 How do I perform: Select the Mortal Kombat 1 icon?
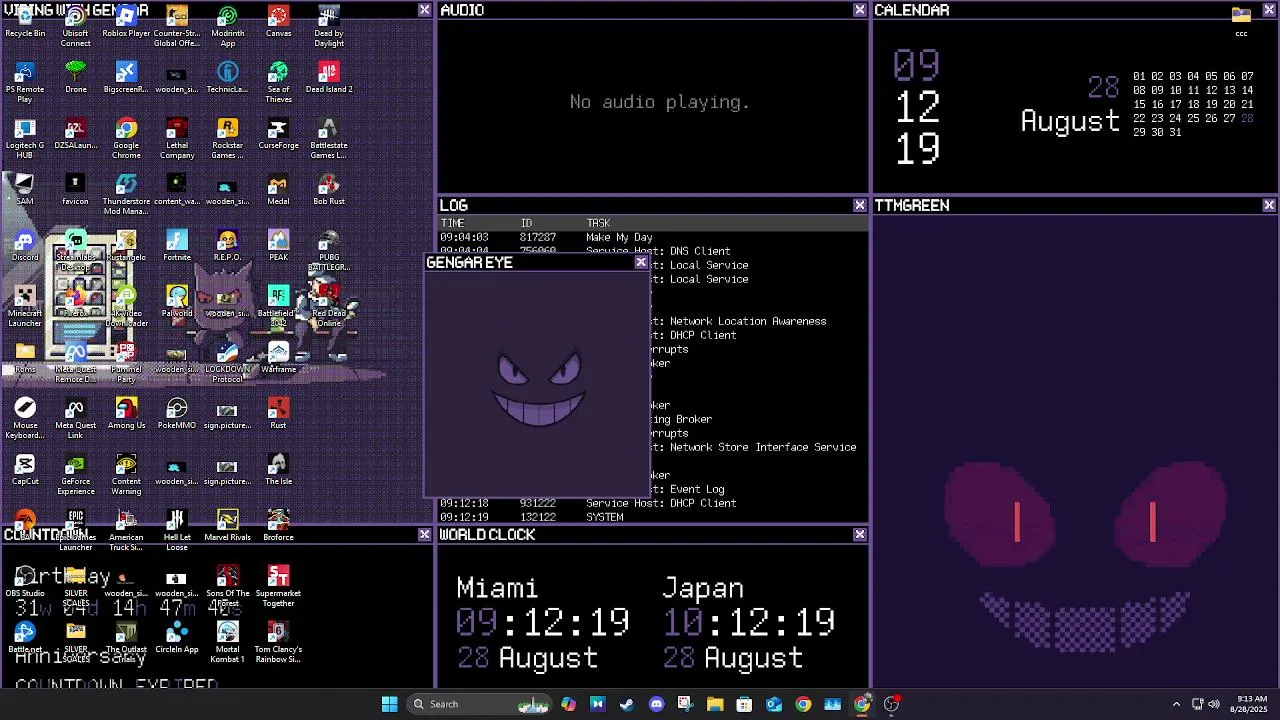pyautogui.click(x=227, y=643)
